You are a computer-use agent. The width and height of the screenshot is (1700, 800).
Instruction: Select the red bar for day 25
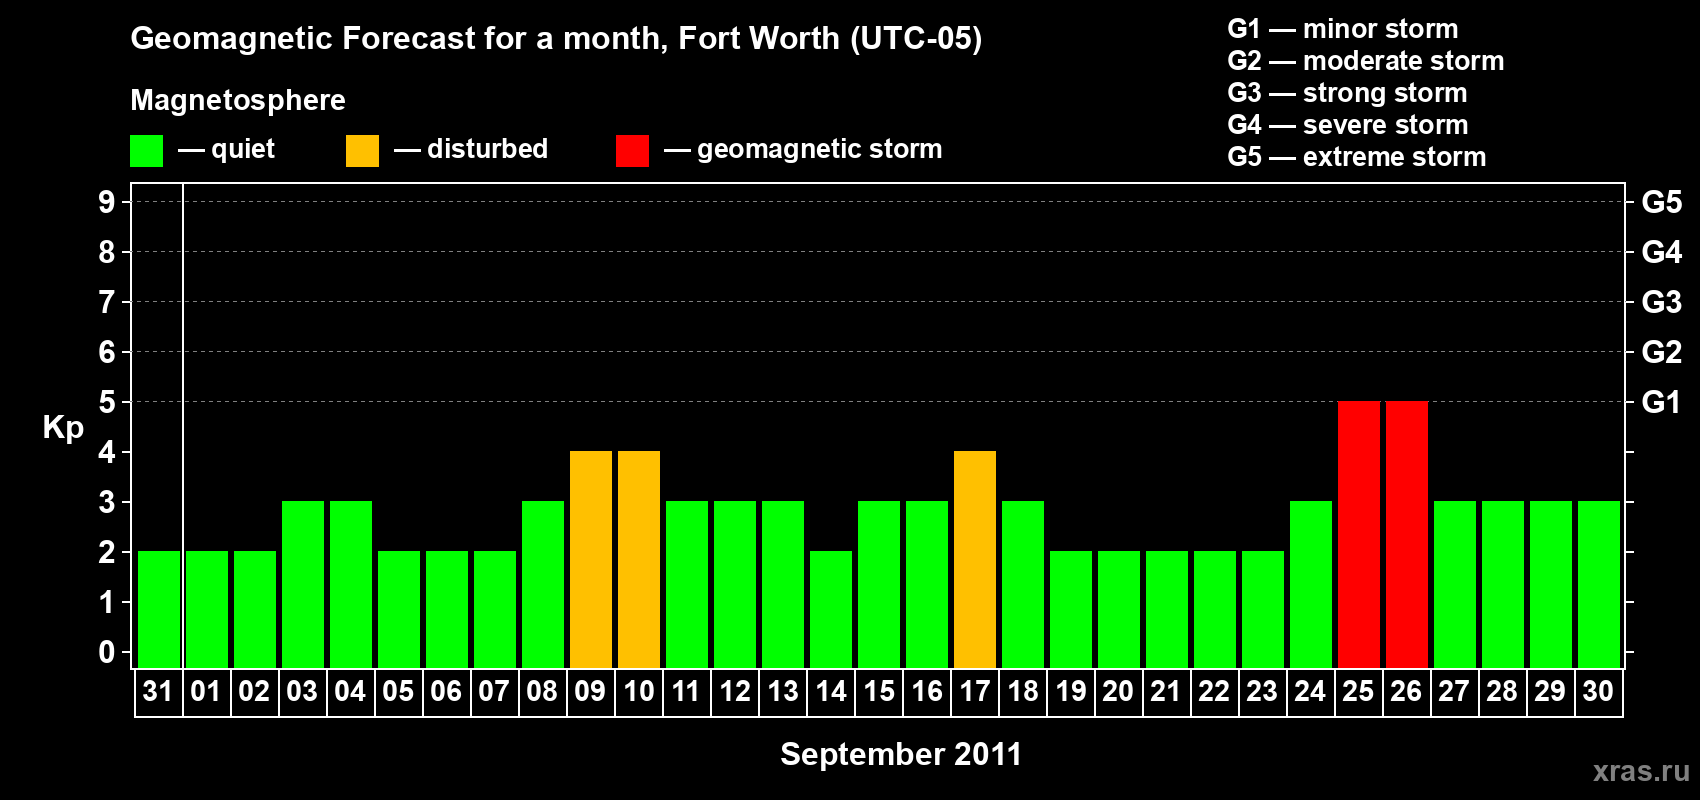click(x=1359, y=534)
